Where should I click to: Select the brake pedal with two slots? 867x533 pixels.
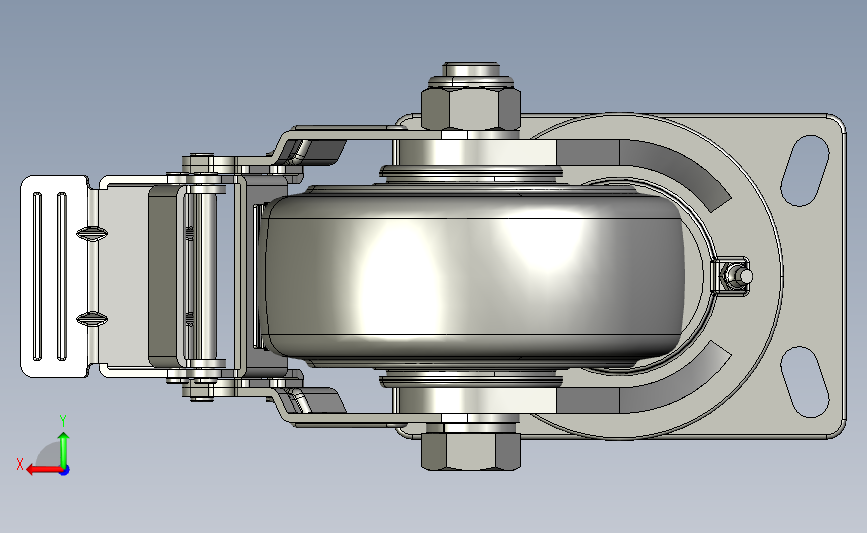(x=54, y=276)
